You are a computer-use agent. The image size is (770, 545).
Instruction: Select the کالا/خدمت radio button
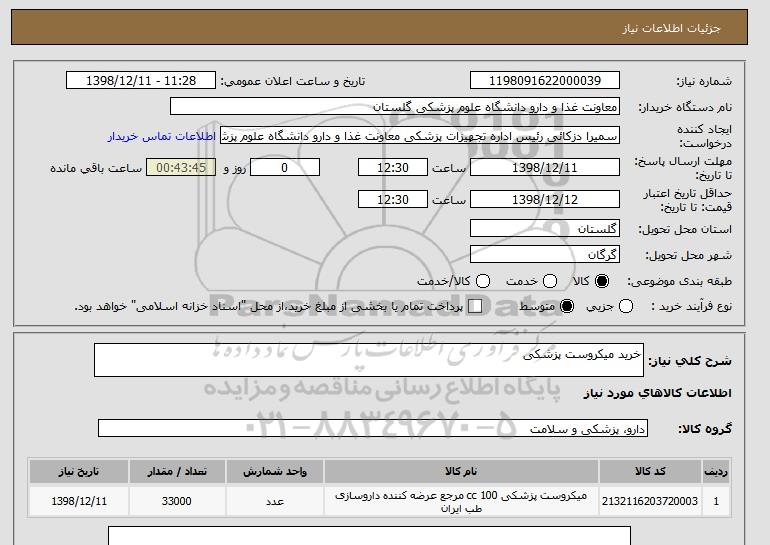[483, 281]
